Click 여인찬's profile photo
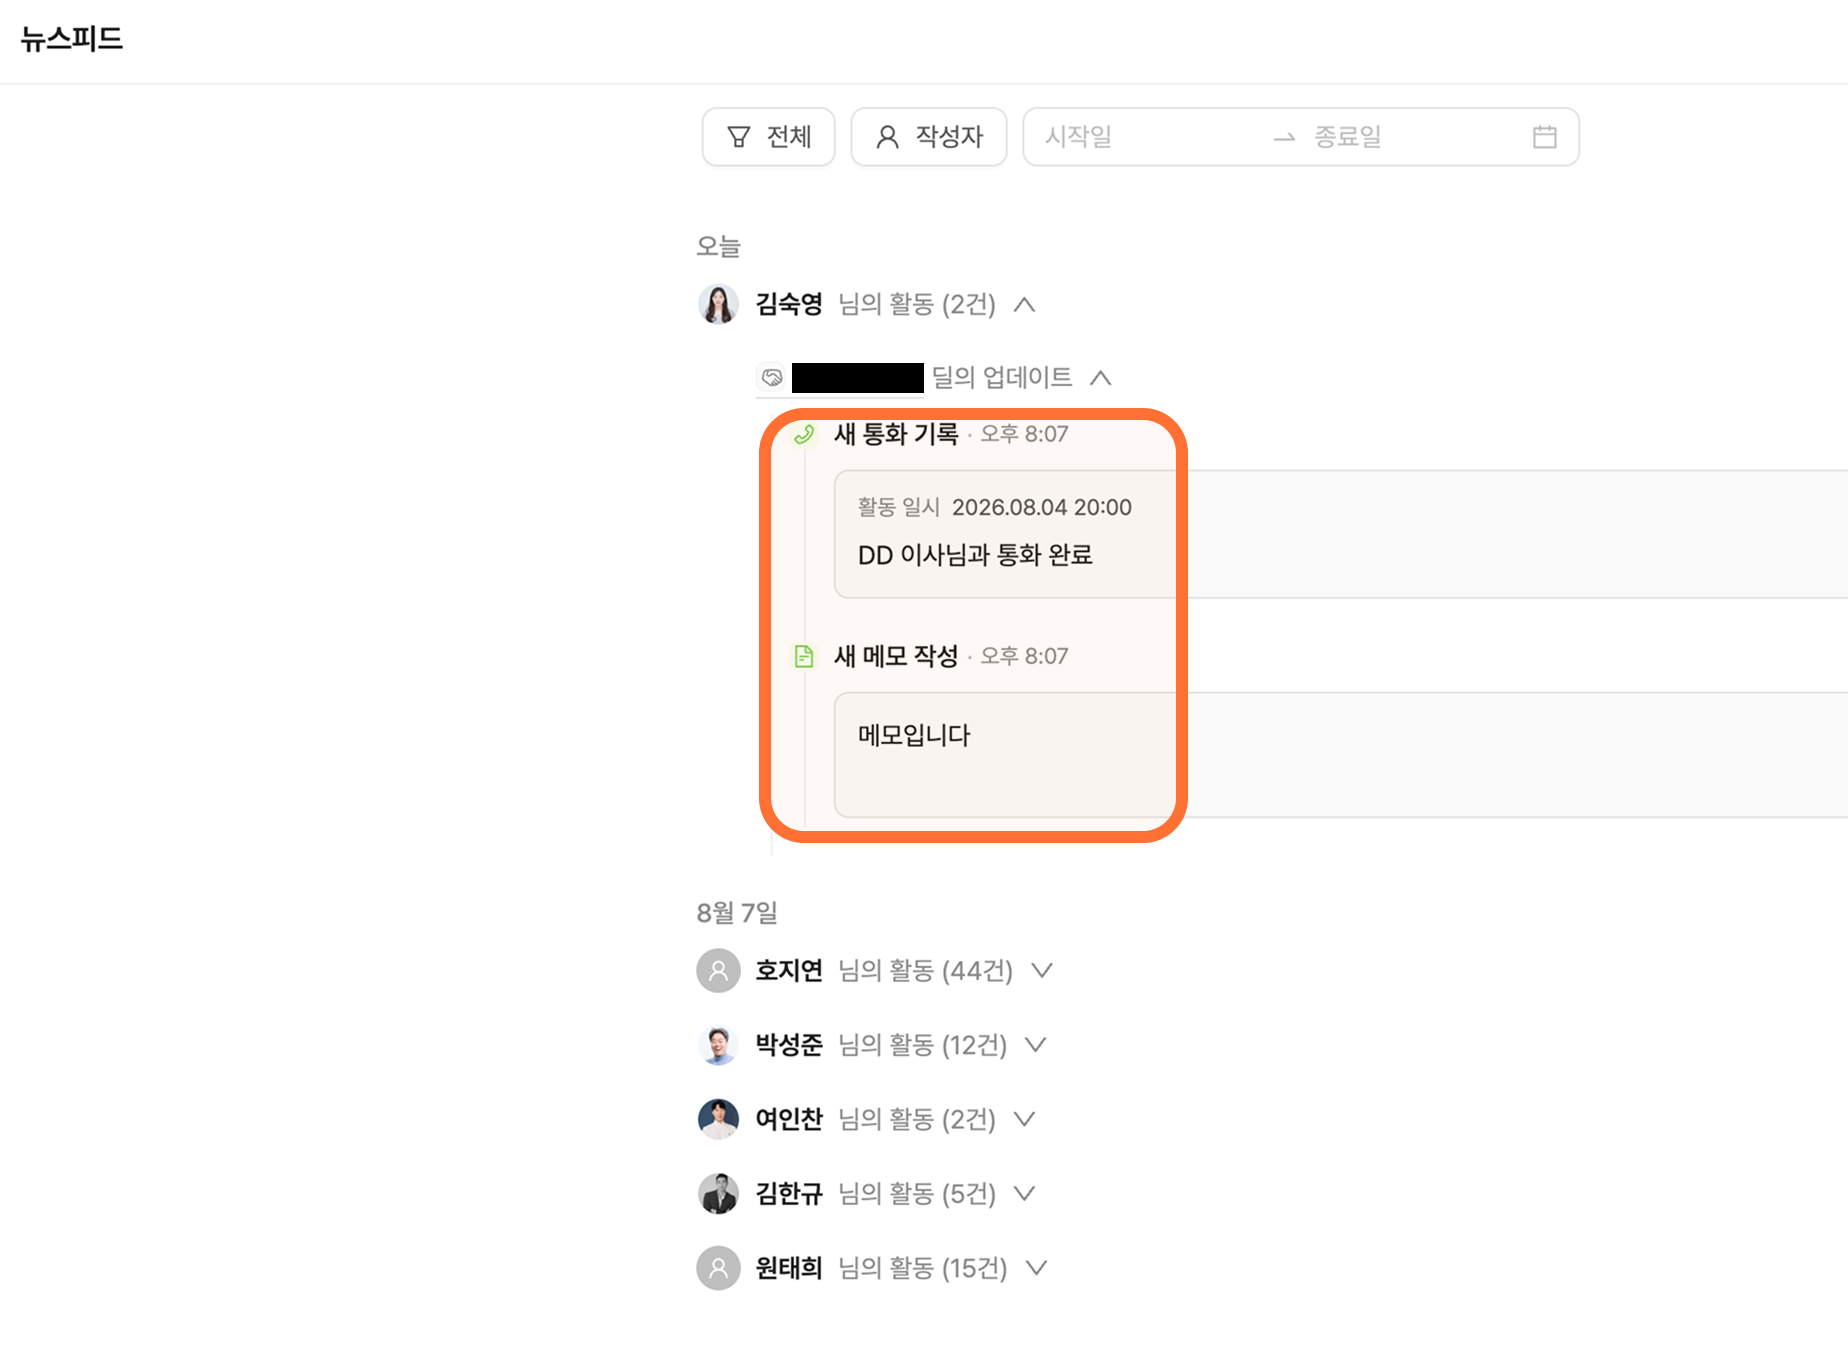This screenshot has width=1848, height=1350. (x=718, y=1119)
